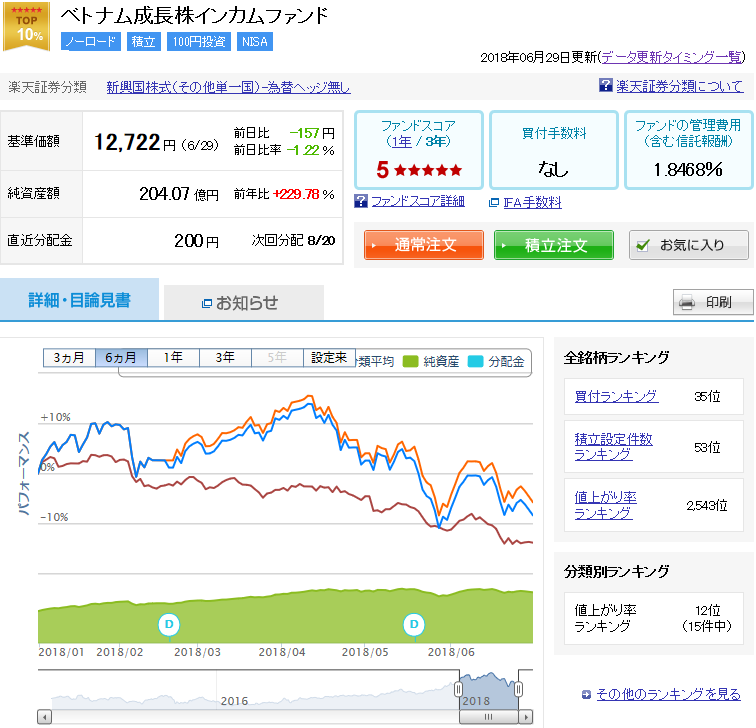Select the 3ヵ月 chart period

pyautogui.click(x=69, y=358)
